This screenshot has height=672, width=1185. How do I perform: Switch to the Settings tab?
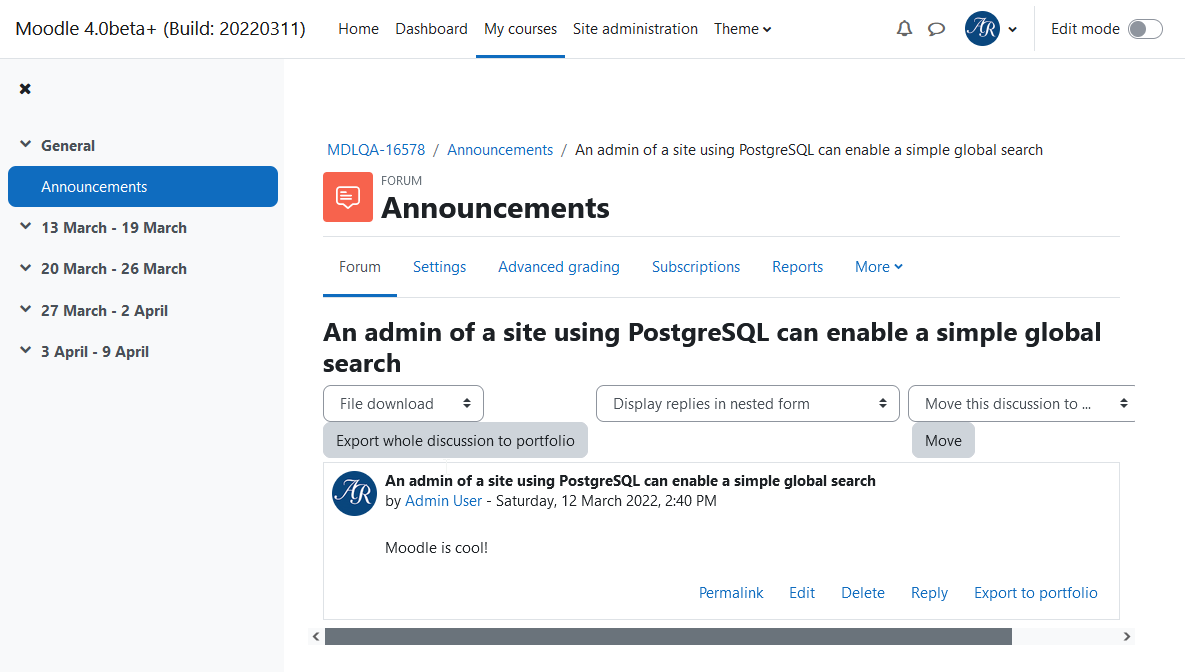coord(439,267)
